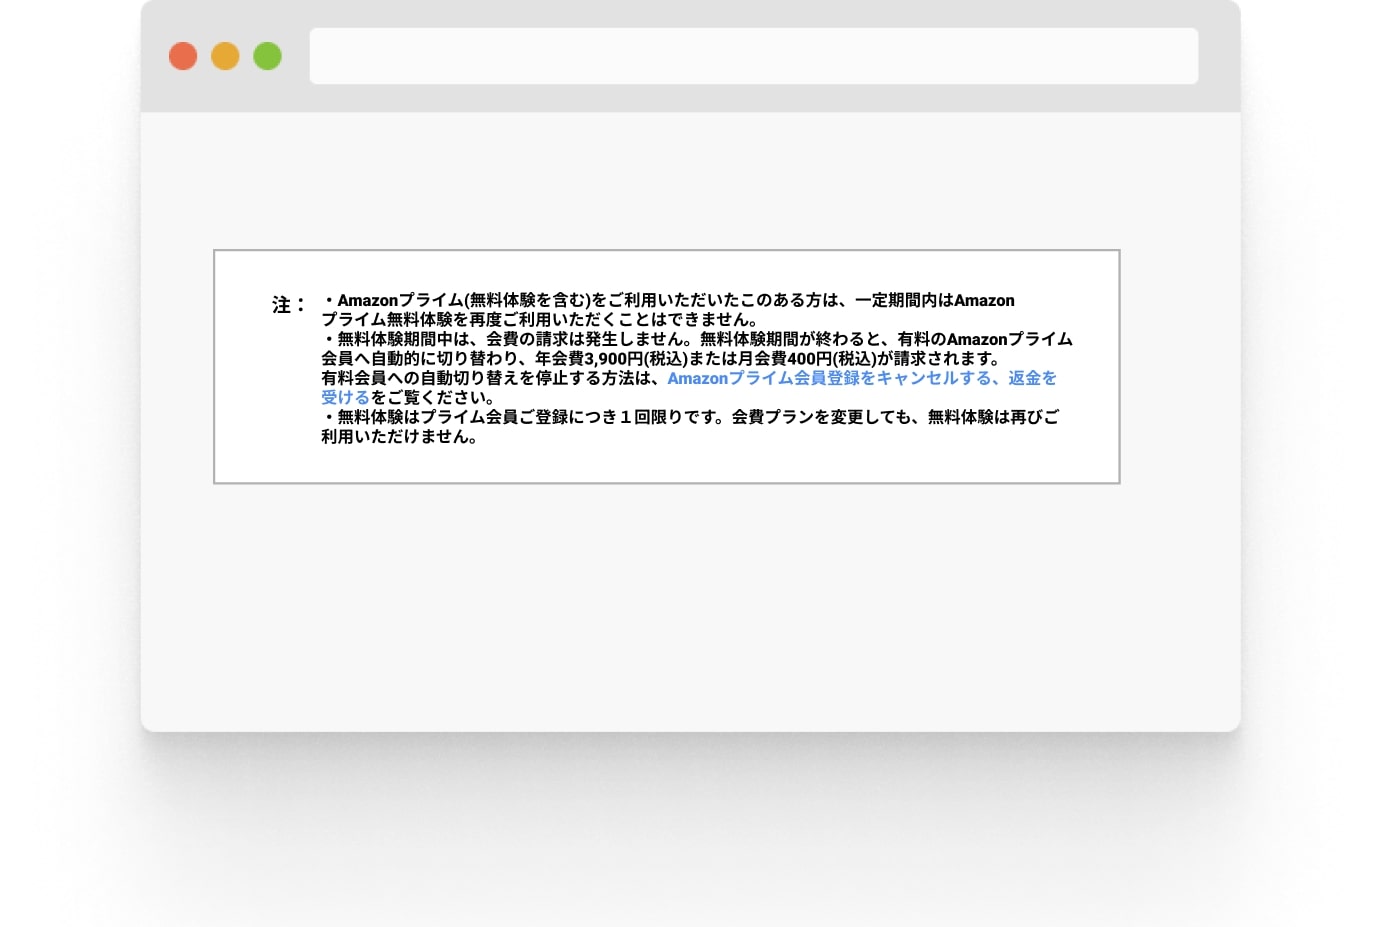Click the red close window dot
The height and width of the screenshot is (927, 1382).
[x=183, y=56]
